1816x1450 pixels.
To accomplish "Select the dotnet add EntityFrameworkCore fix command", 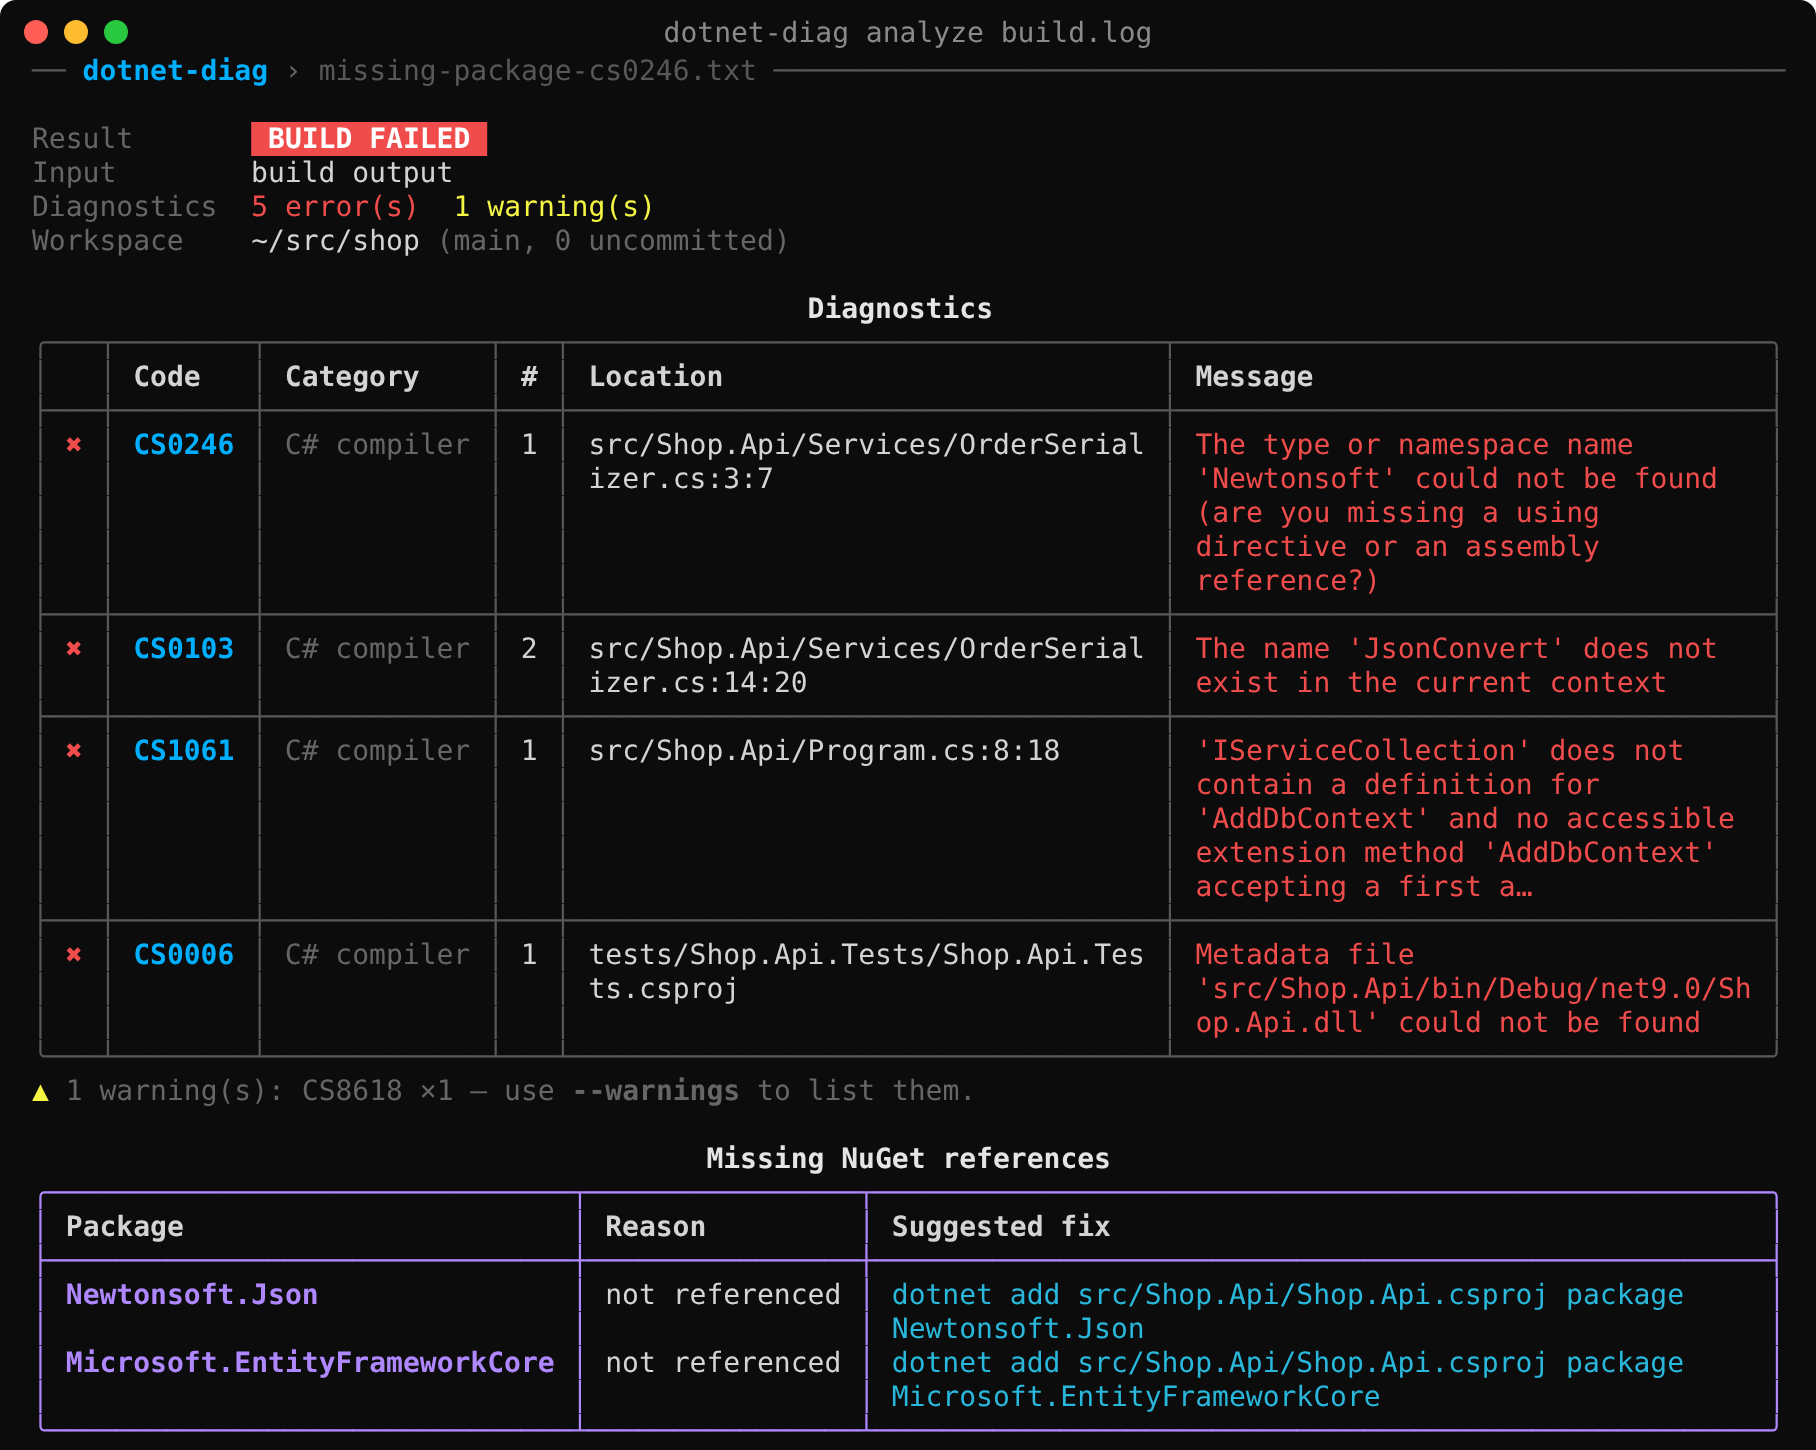I will pos(1288,1380).
